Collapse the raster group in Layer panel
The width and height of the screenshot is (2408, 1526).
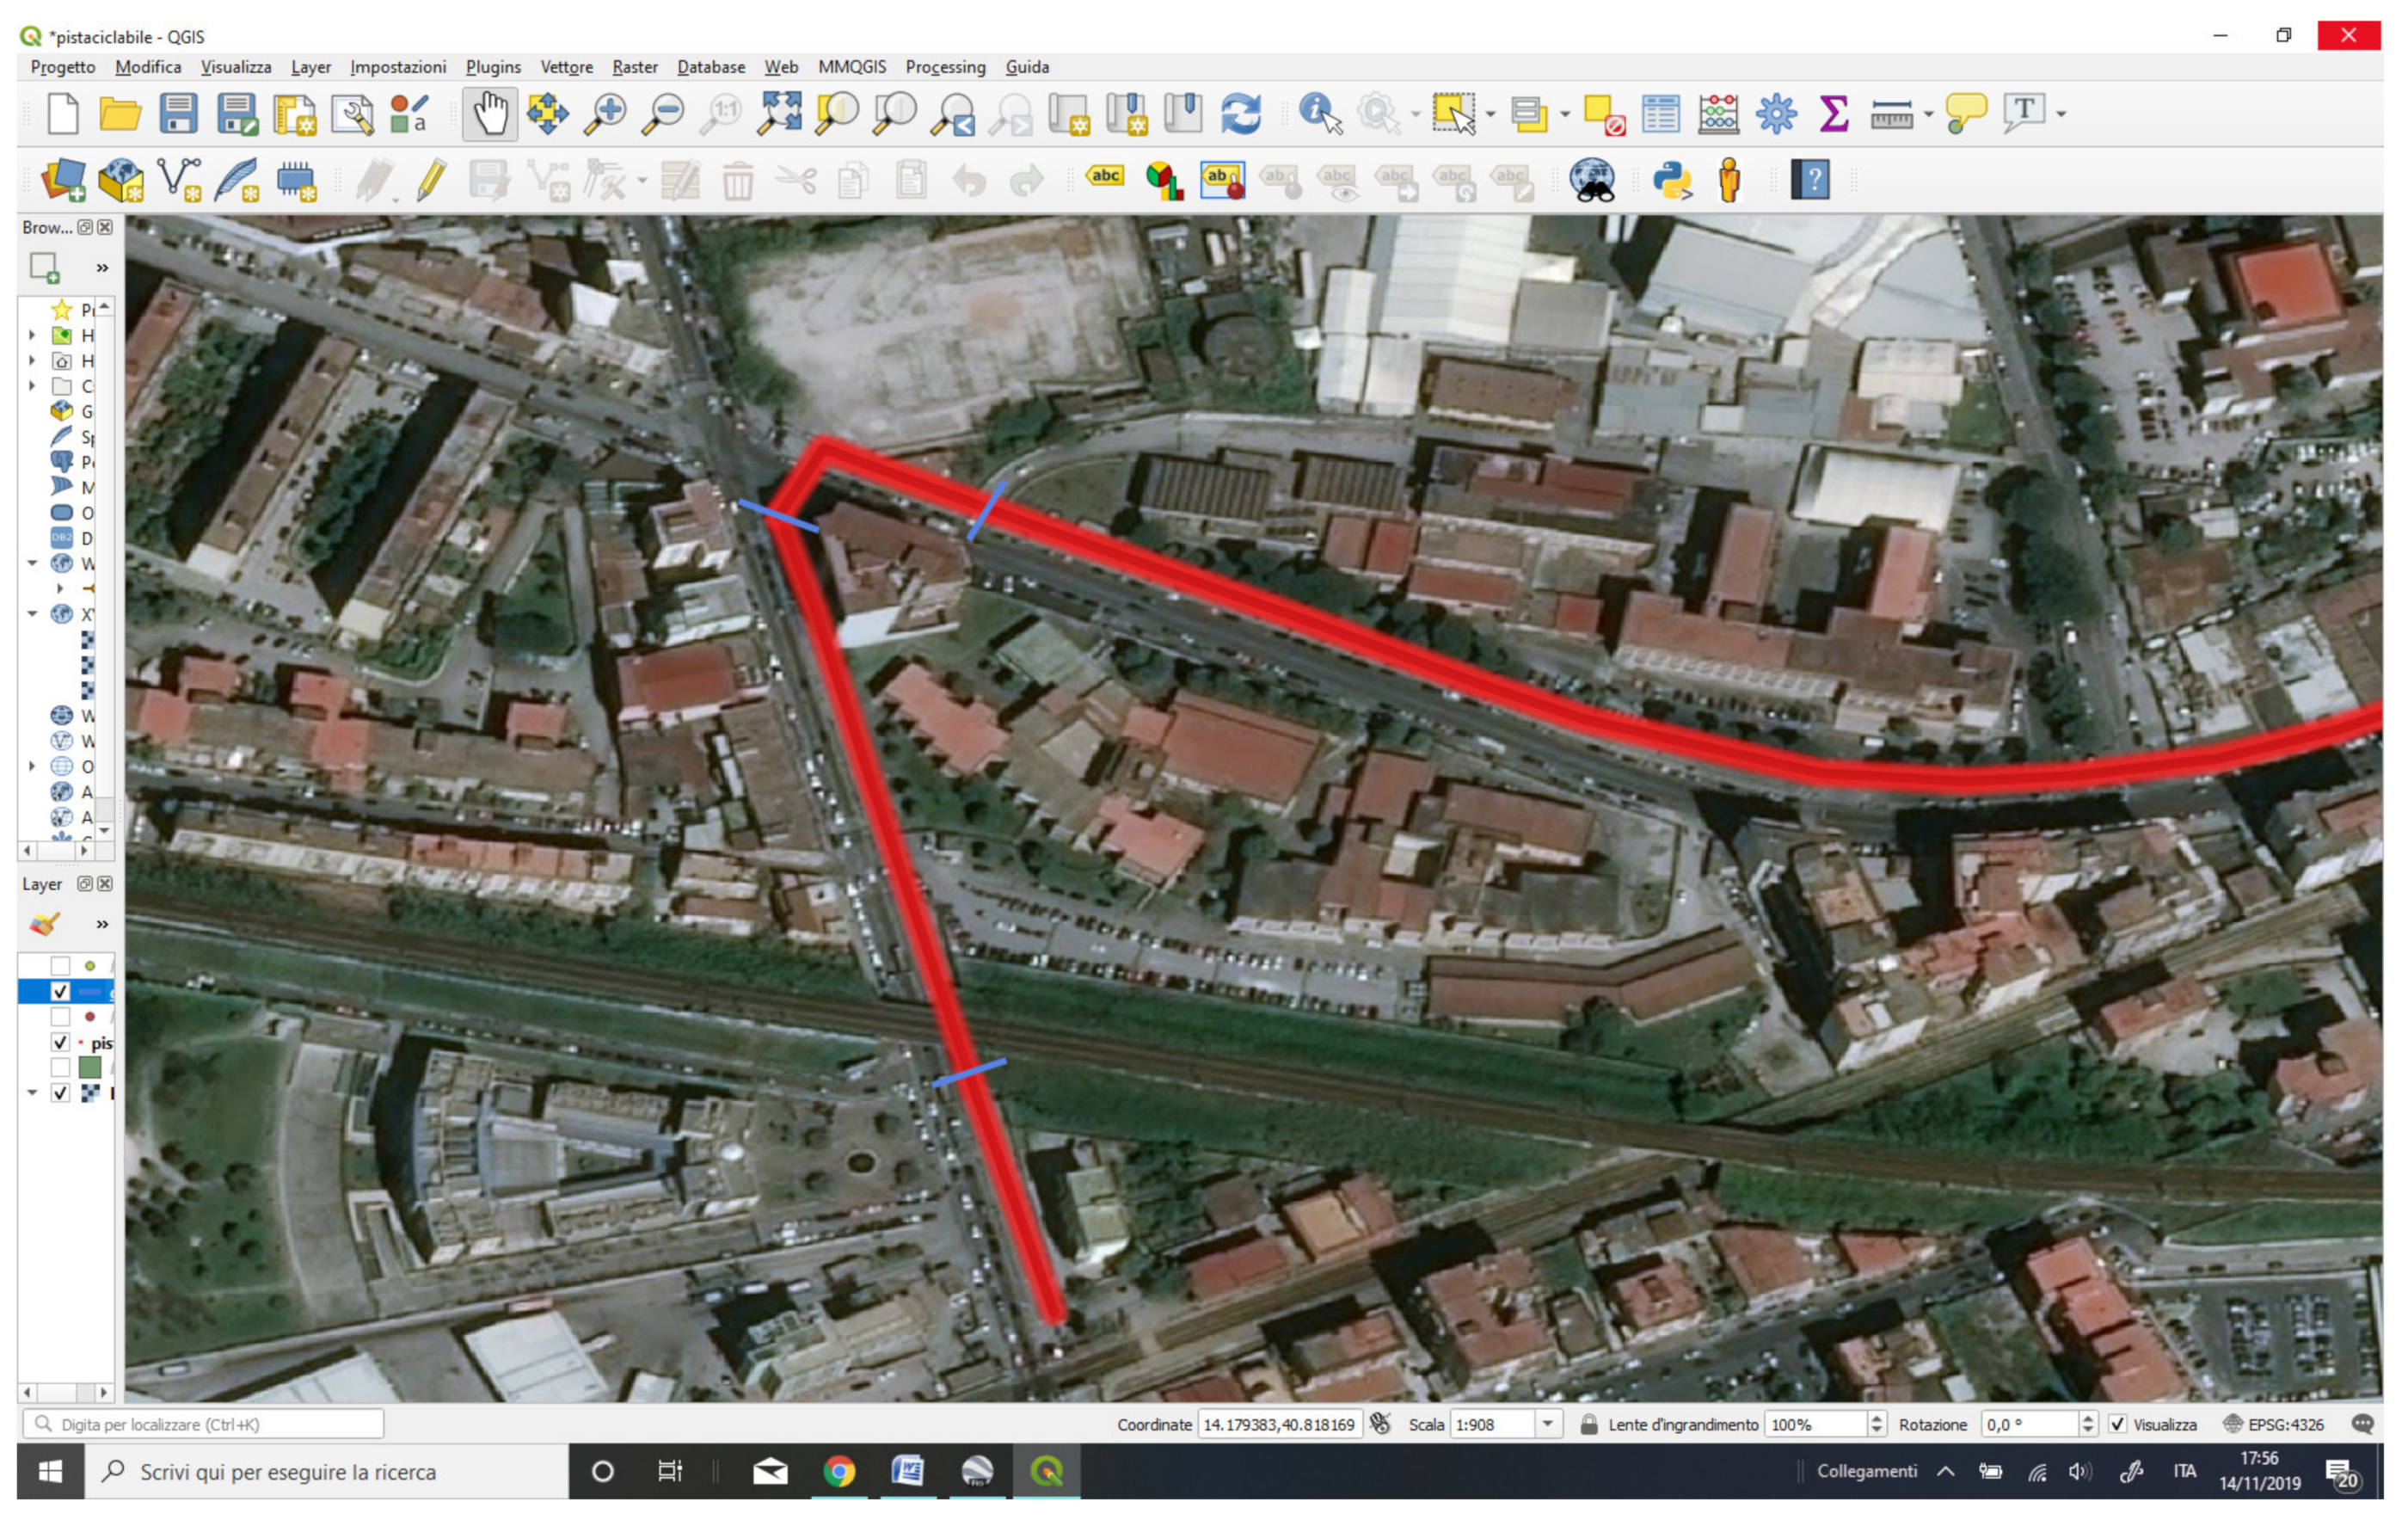(x=32, y=1093)
